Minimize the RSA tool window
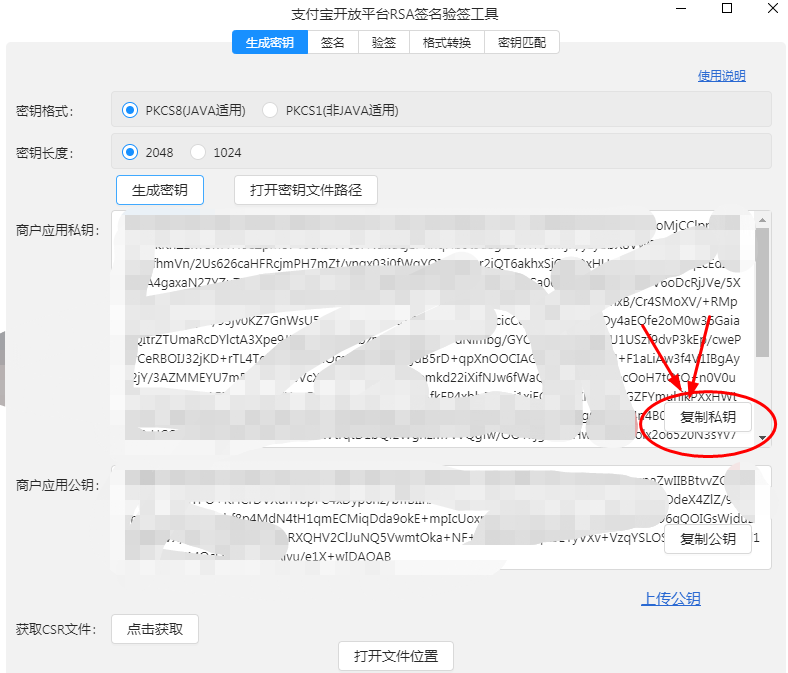Image resolution: width=788 pixels, height=673 pixels. pyautogui.click(x=681, y=9)
